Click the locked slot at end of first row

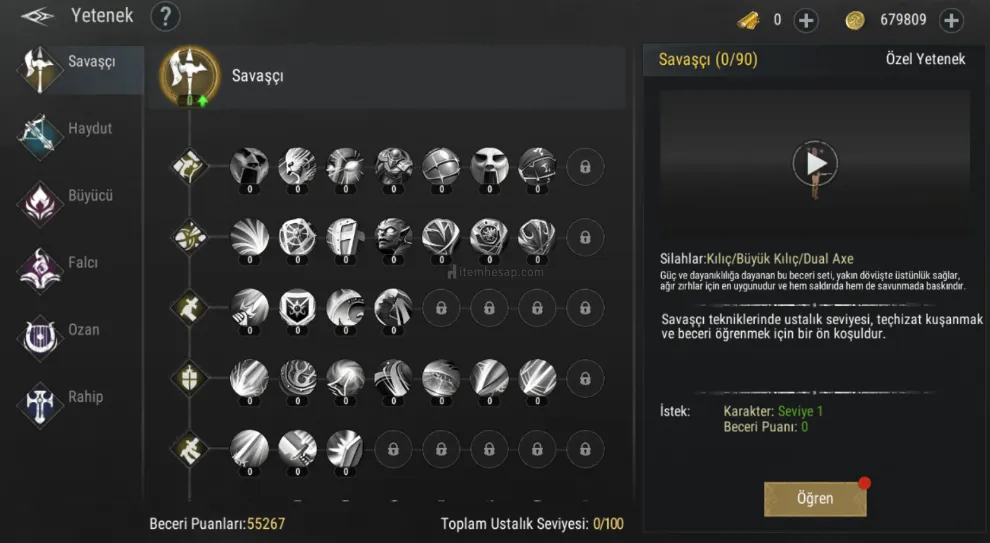coord(585,167)
